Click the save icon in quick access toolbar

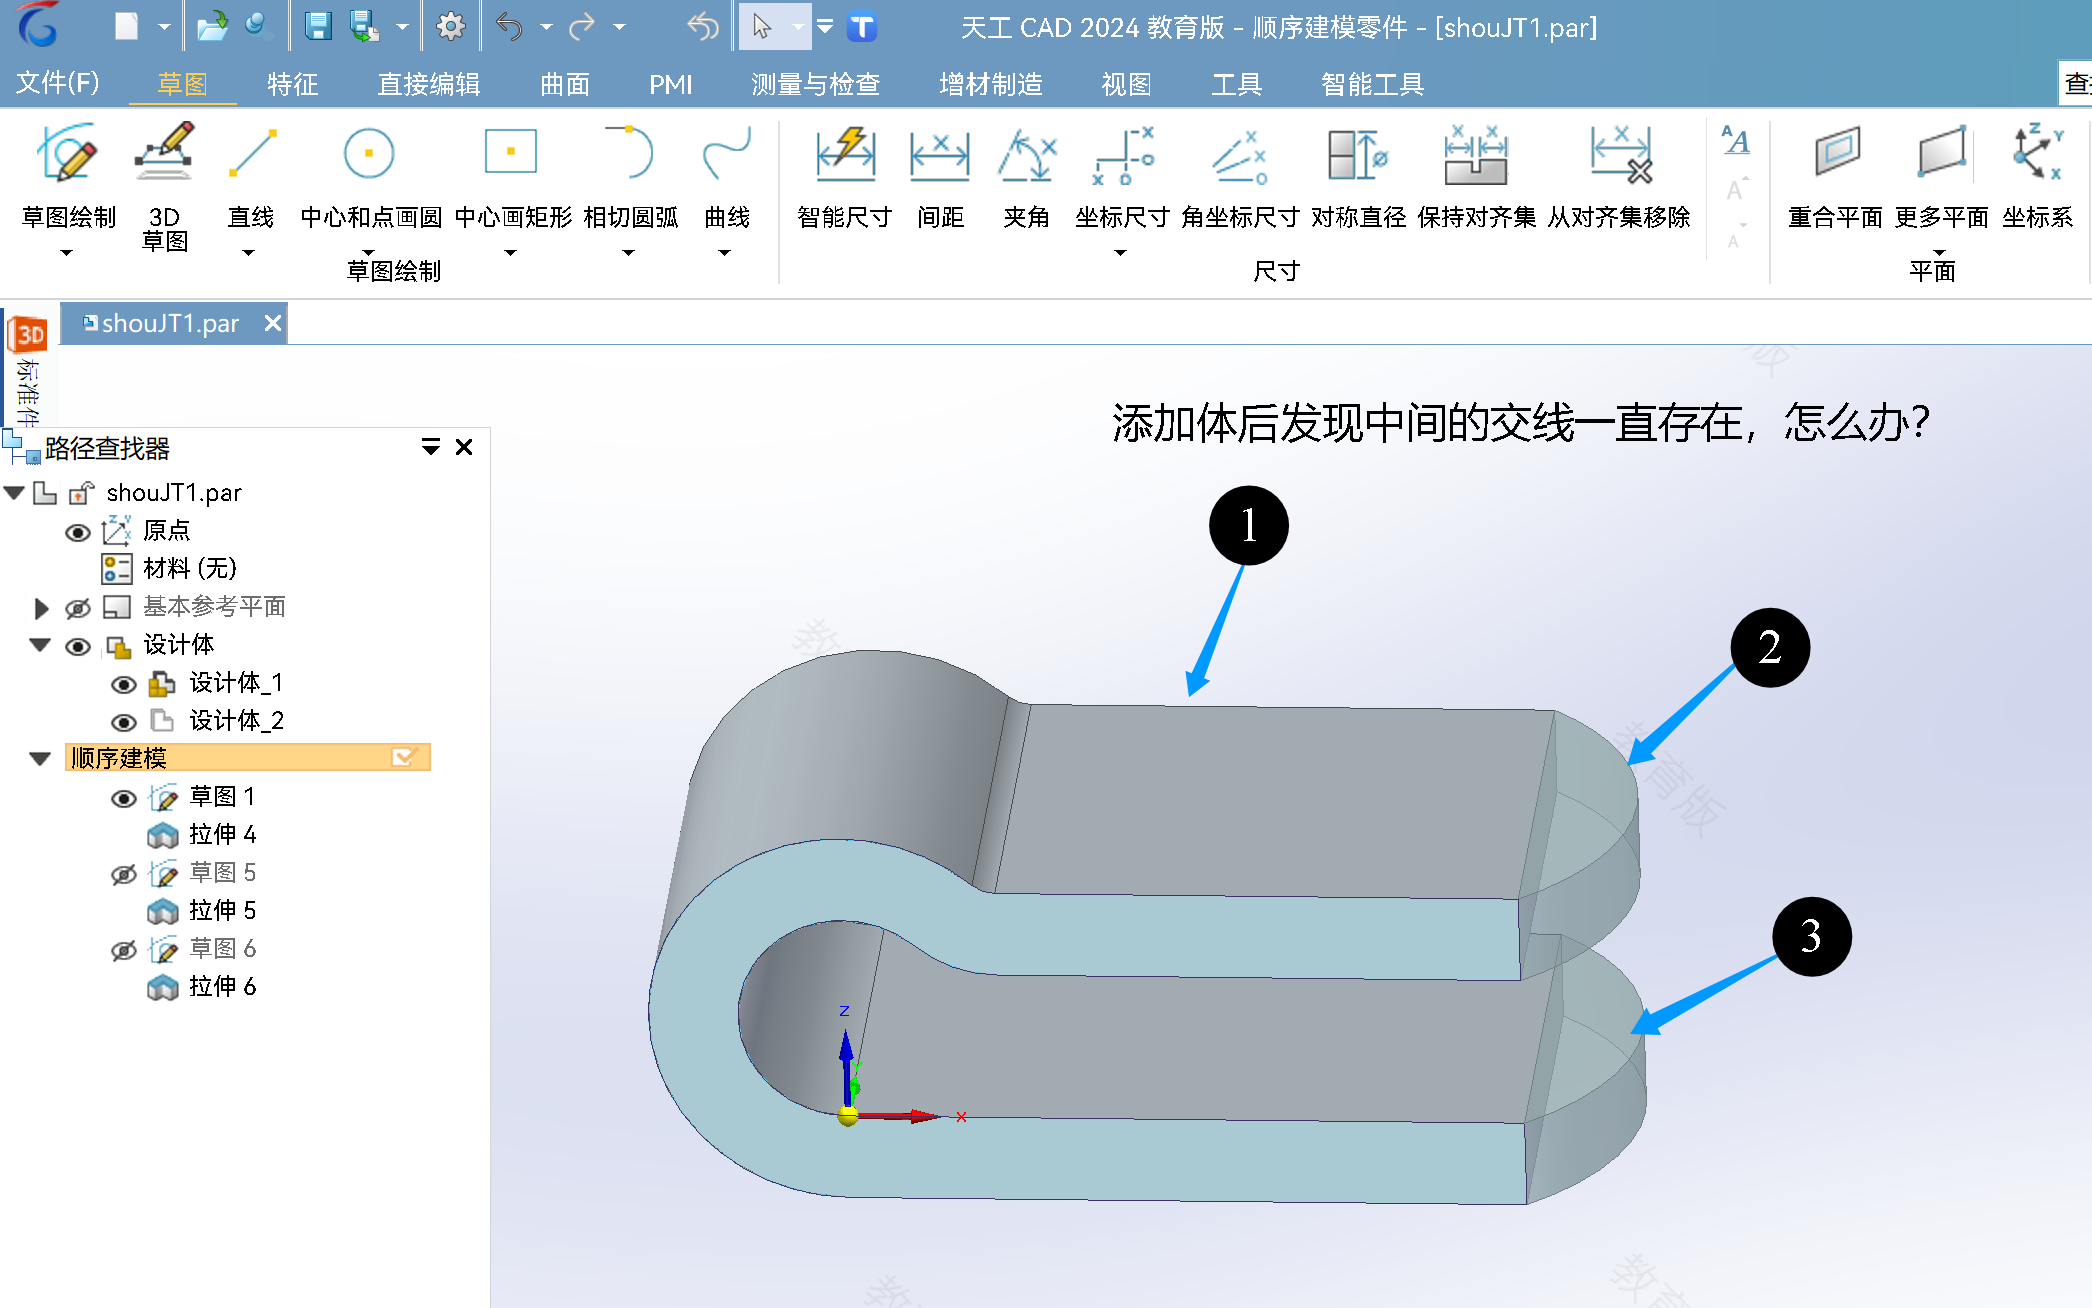318,26
